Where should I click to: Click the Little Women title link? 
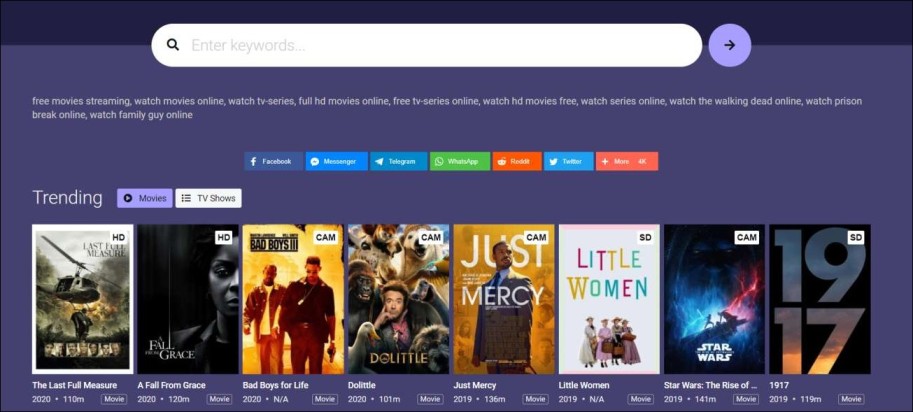(x=584, y=385)
